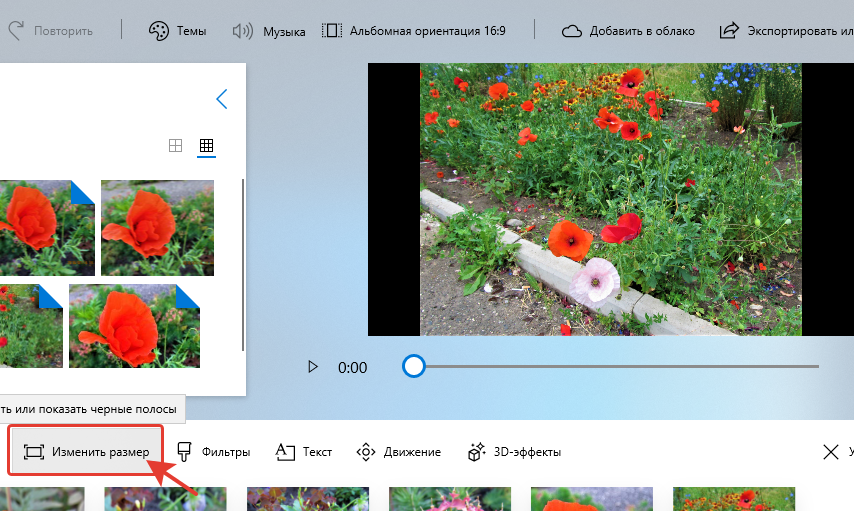Click the seek slider handle at 0:00
Viewport: 854px width, 511px height.
pyautogui.click(x=413, y=366)
